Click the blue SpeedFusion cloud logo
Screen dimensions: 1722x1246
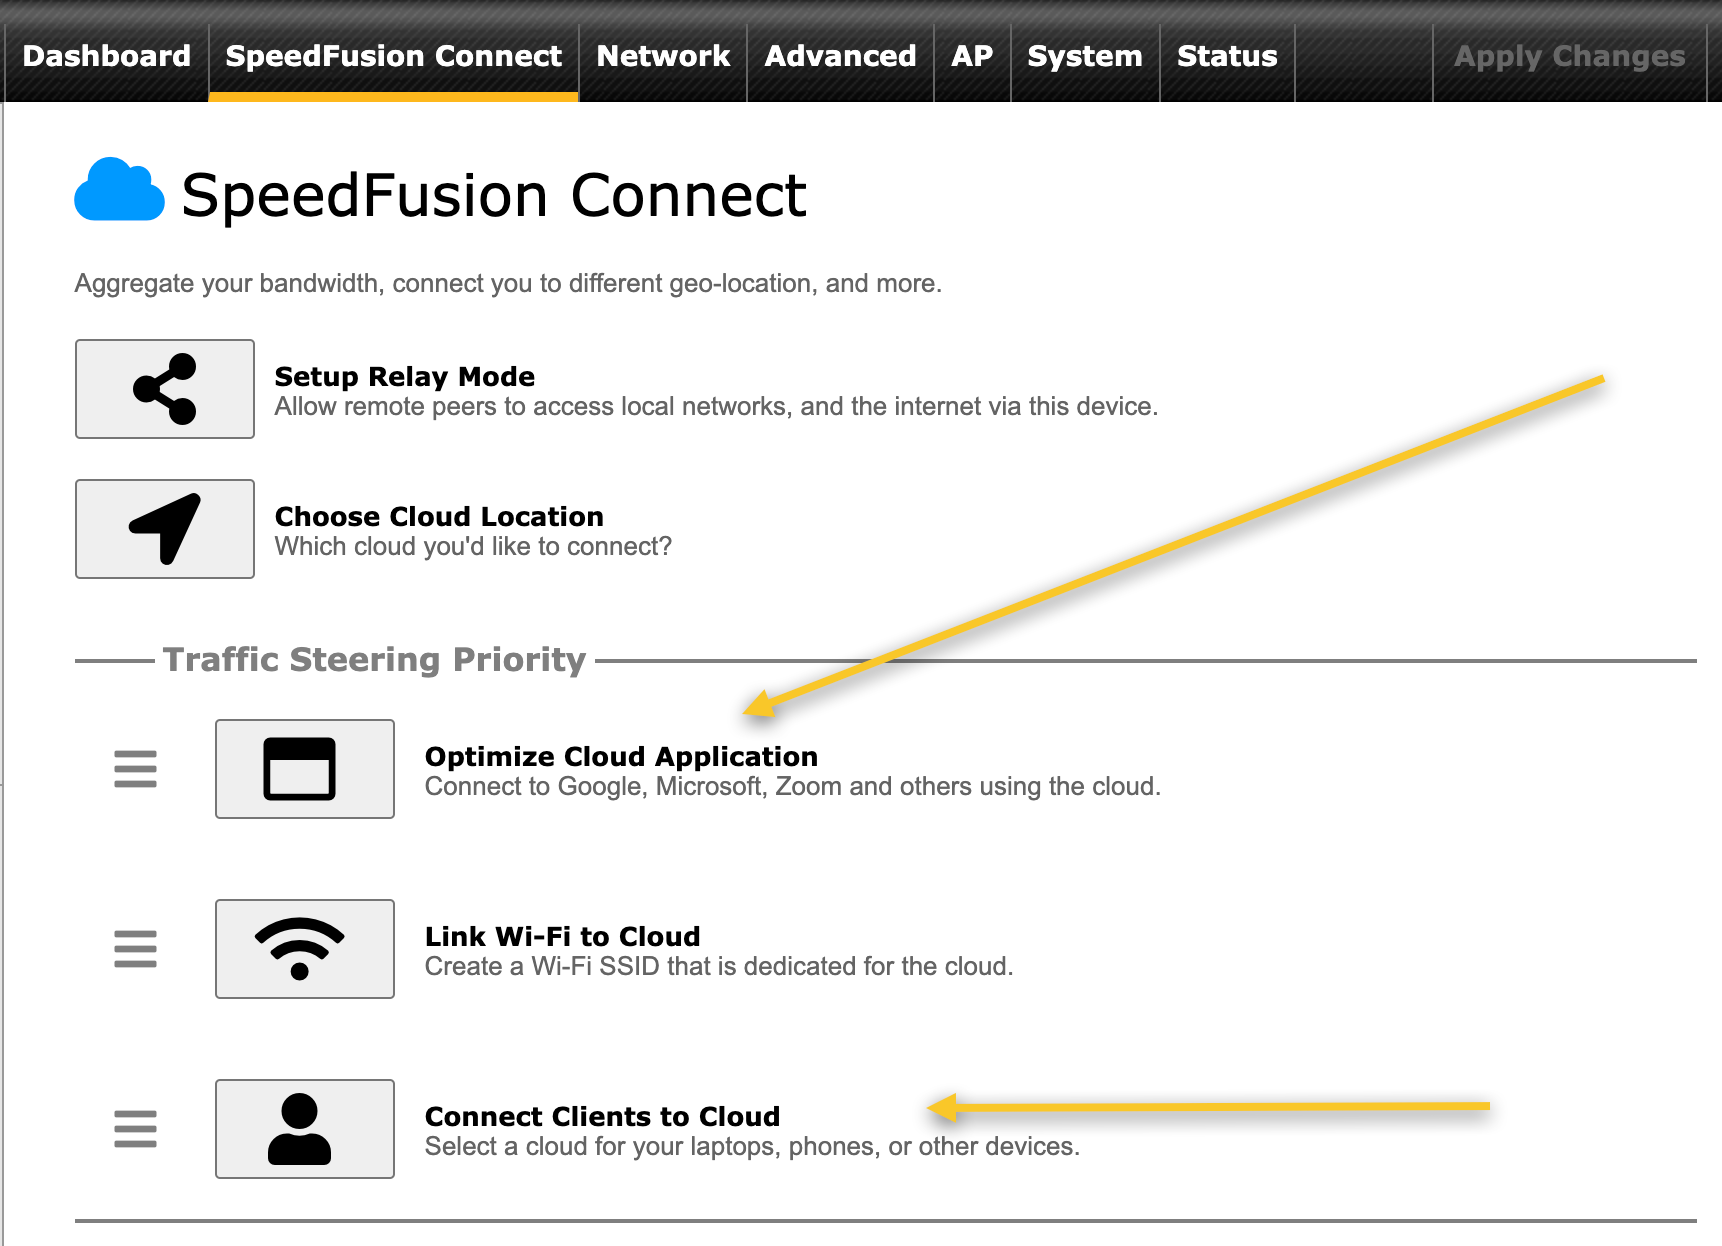pos(119,190)
